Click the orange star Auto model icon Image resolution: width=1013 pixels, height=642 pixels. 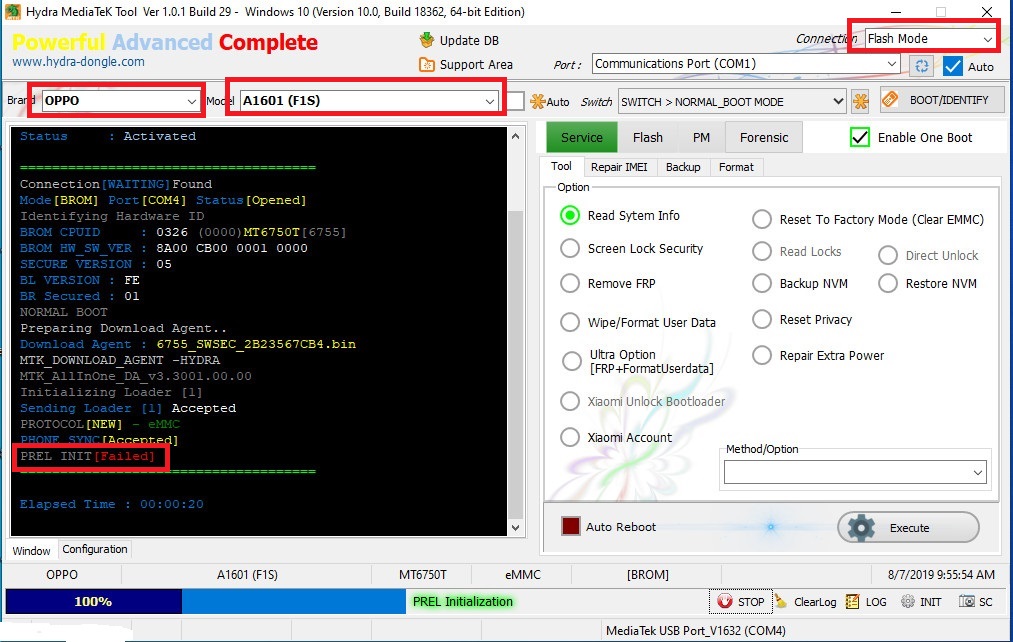pyautogui.click(x=538, y=101)
